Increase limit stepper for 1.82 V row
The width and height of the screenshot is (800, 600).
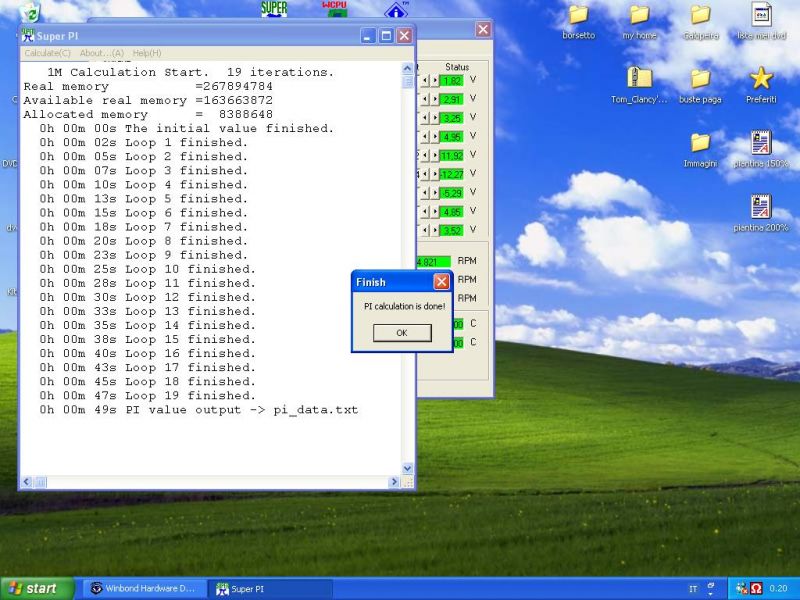point(435,81)
